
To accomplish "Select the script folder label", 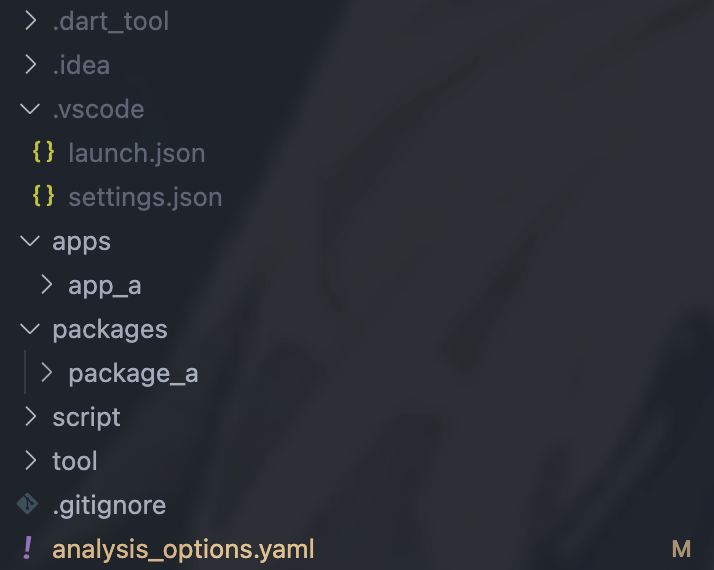I will [x=86, y=417].
